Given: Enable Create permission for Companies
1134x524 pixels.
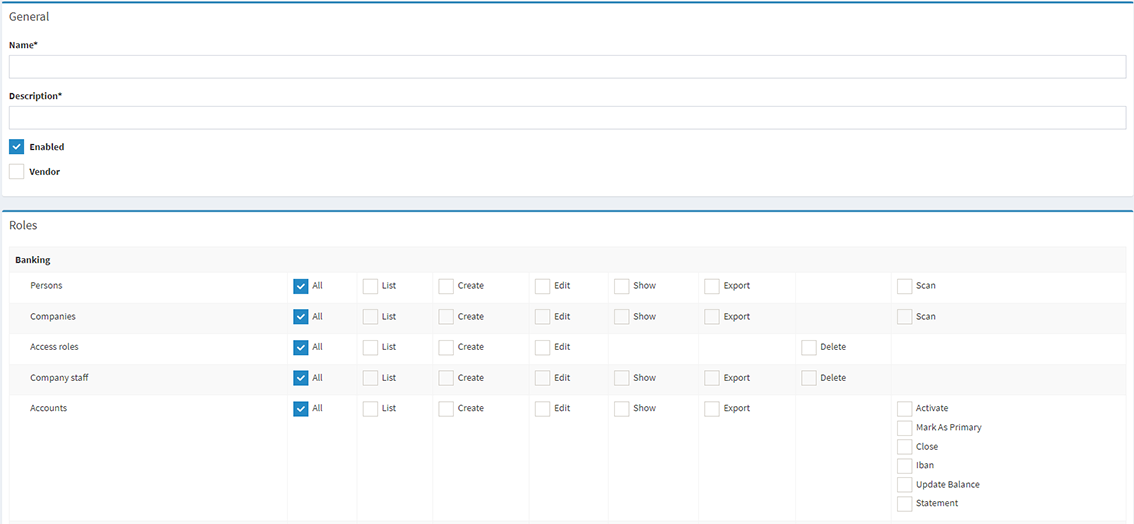Looking at the screenshot, I should (x=446, y=317).
